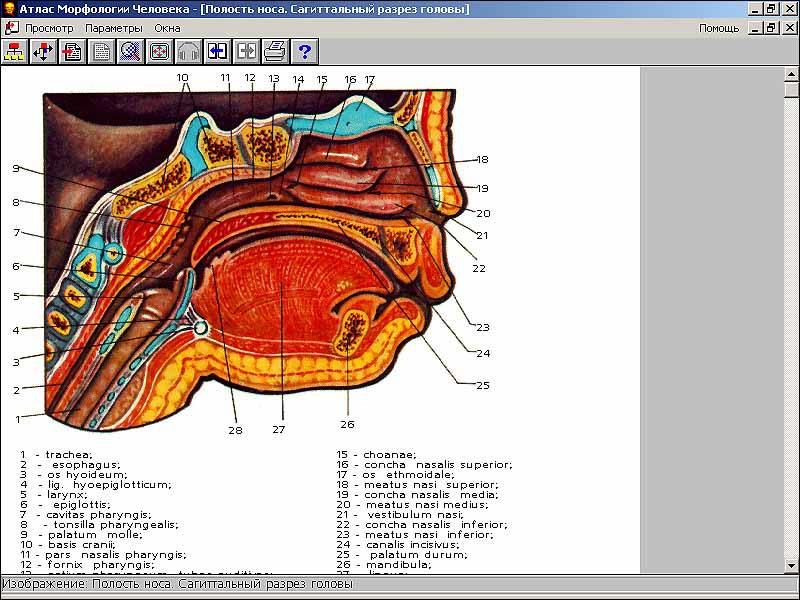Open the Просмотр menu
The width and height of the screenshot is (800, 600).
49,28
